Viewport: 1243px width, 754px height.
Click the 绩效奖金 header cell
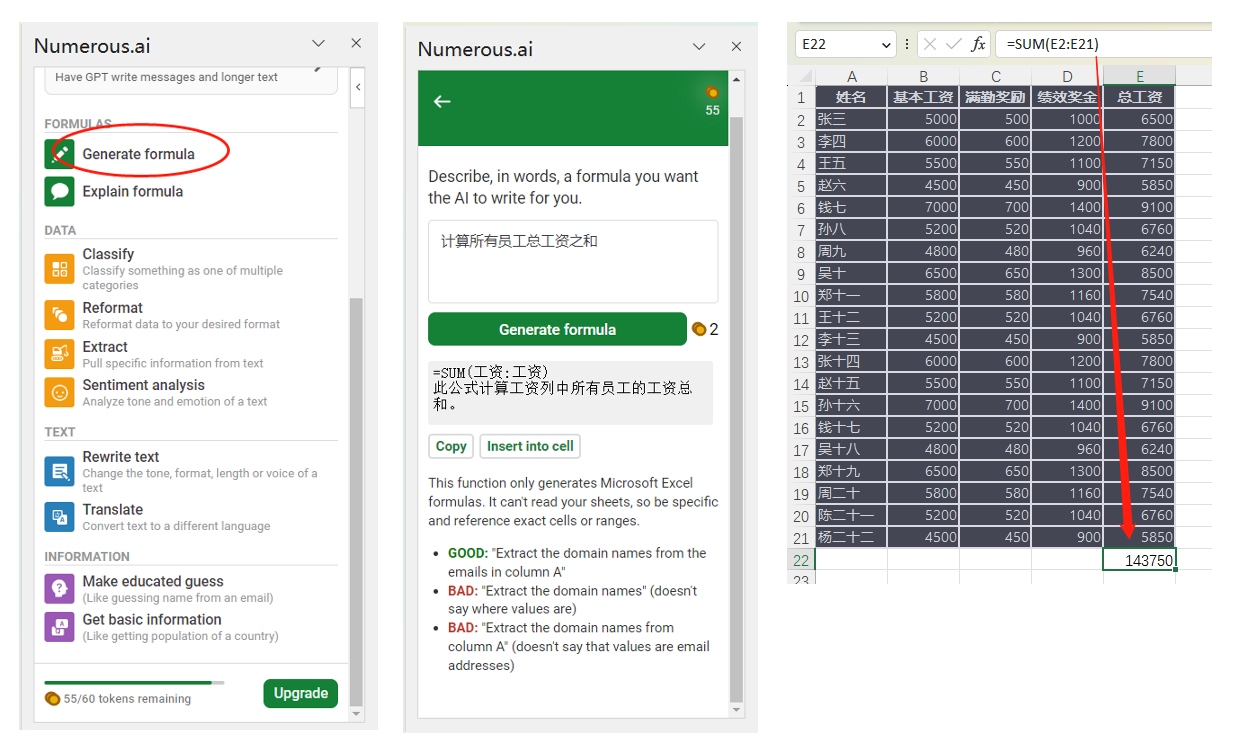[1067, 97]
